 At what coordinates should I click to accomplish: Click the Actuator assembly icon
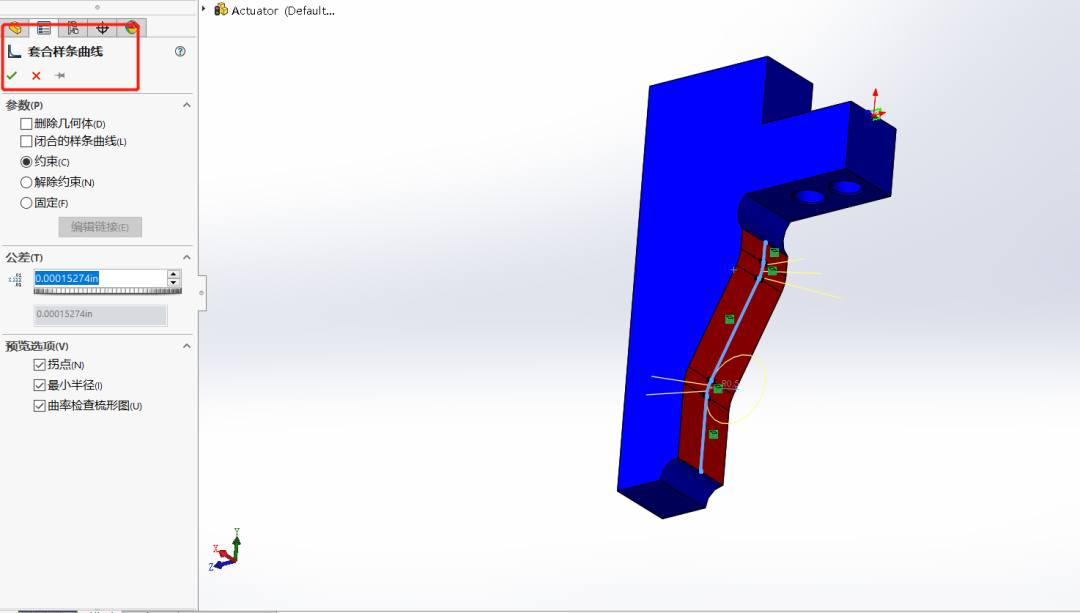(221, 10)
